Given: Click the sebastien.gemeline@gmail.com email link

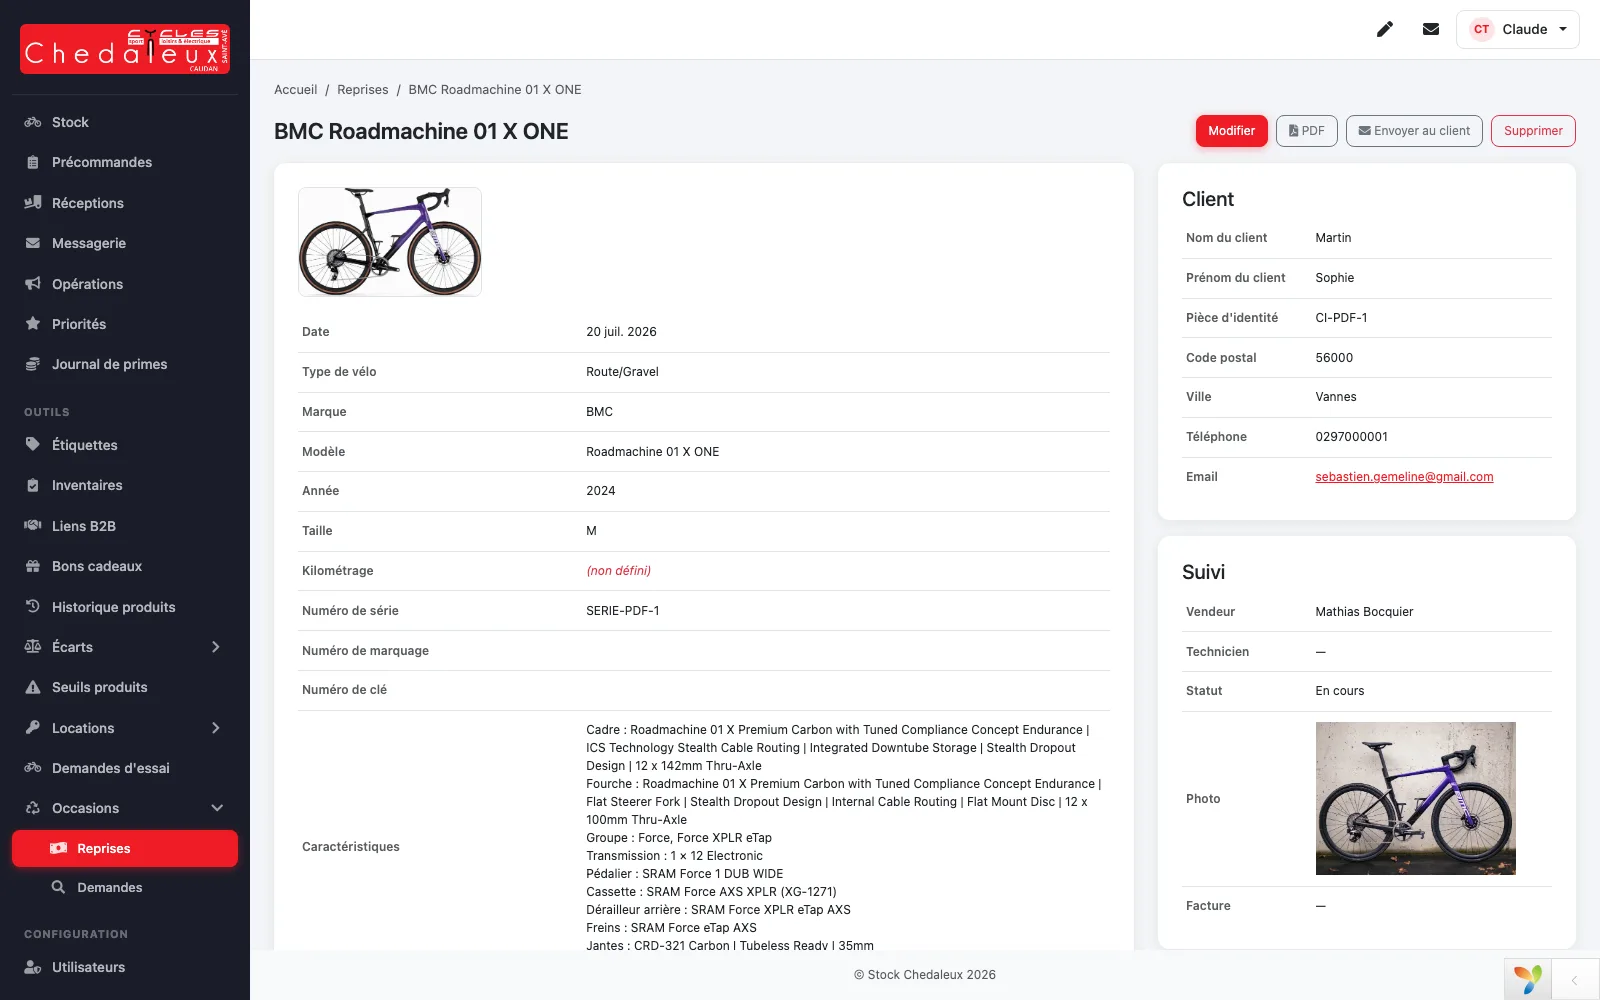Looking at the screenshot, I should click(1404, 477).
